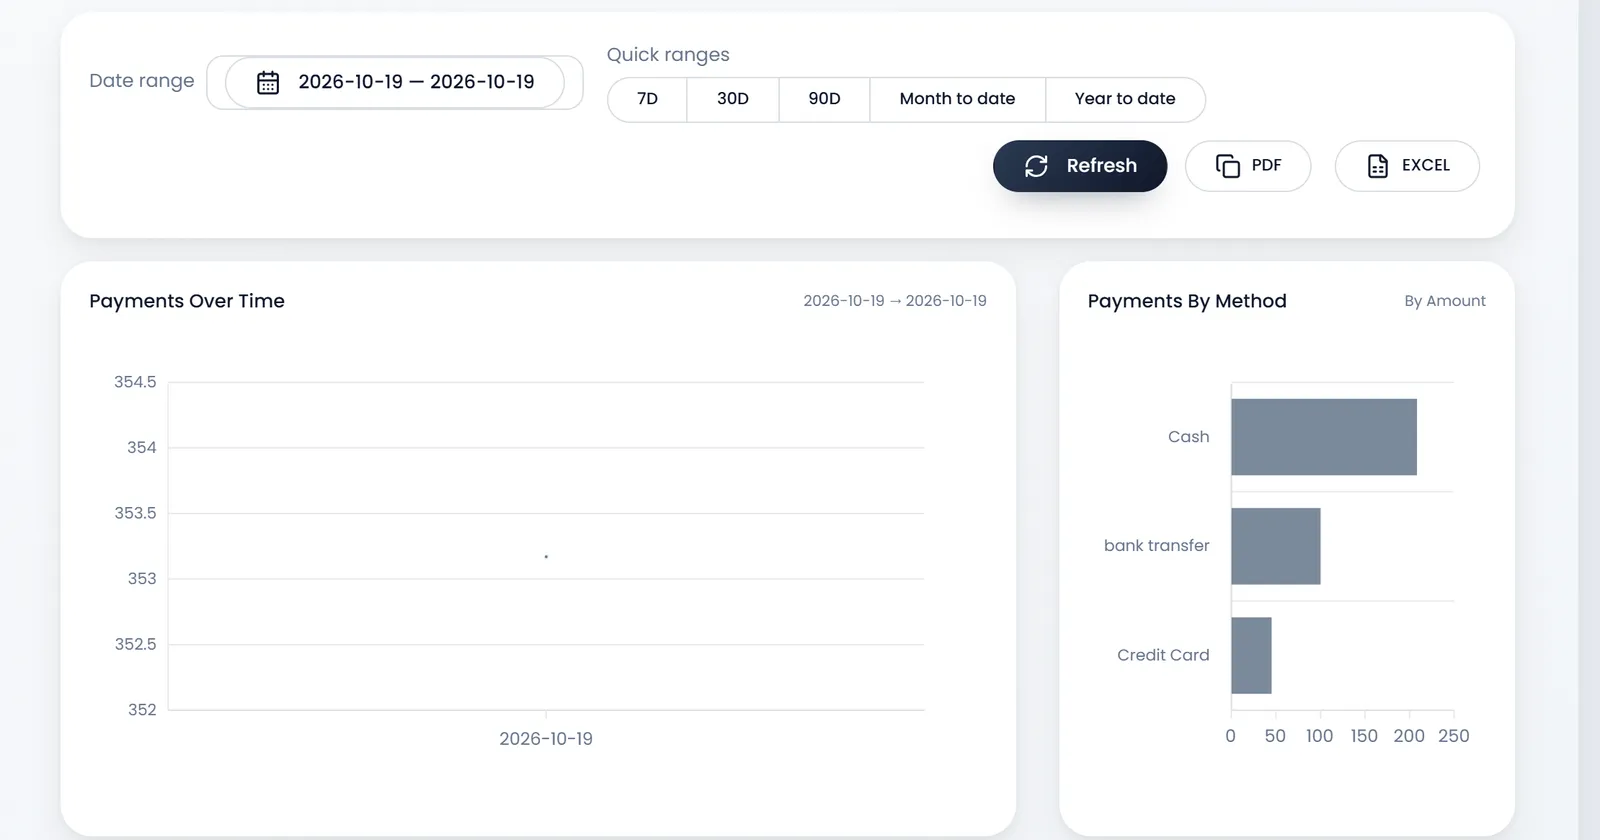Click the 'Payments By Method' heading
This screenshot has width=1600, height=840.
(x=1187, y=301)
